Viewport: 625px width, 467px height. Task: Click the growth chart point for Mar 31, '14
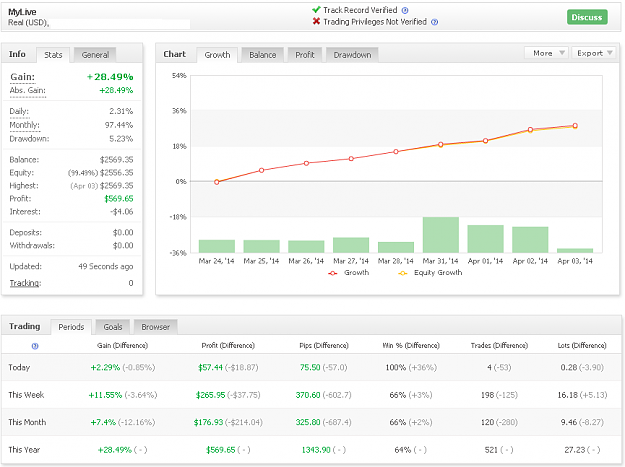point(440,145)
